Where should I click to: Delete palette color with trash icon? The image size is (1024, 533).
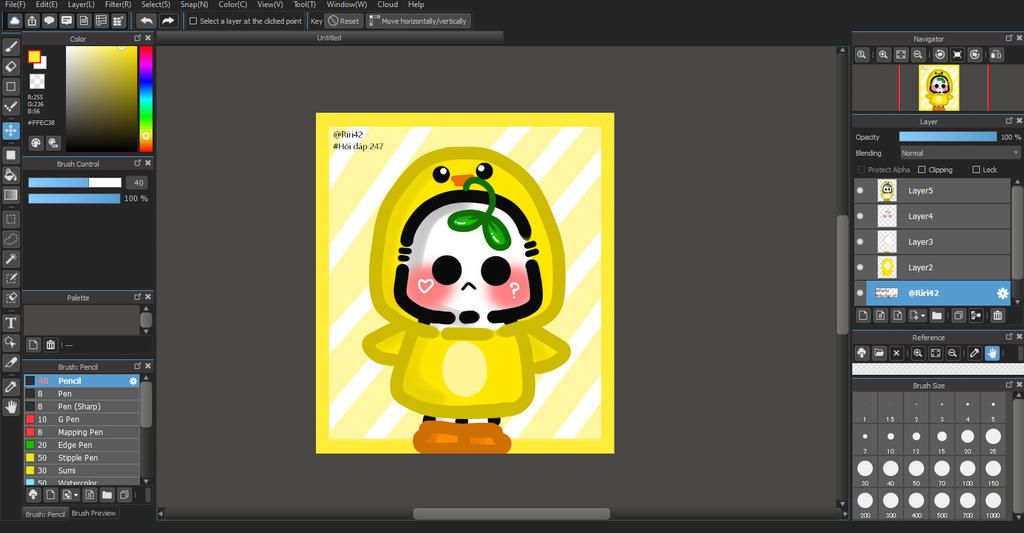(x=50, y=345)
